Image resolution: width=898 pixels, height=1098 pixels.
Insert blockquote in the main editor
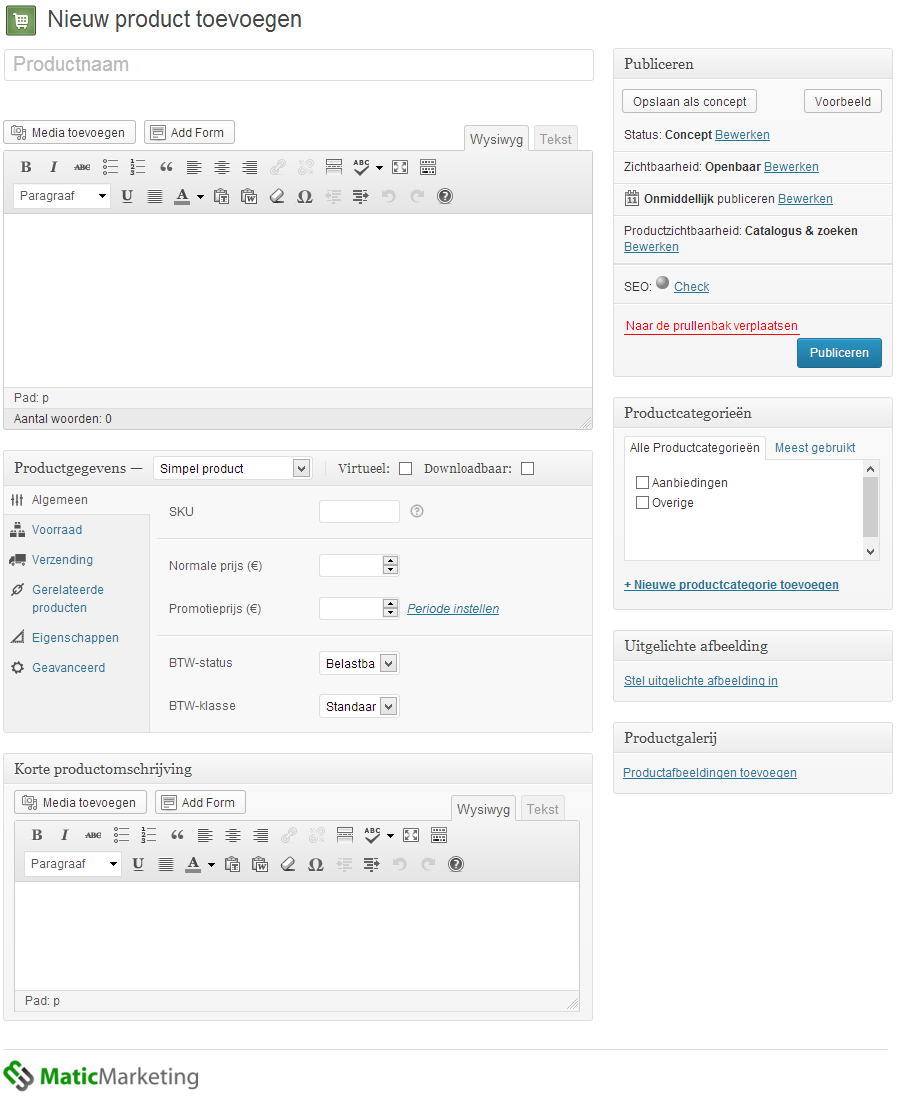166,167
